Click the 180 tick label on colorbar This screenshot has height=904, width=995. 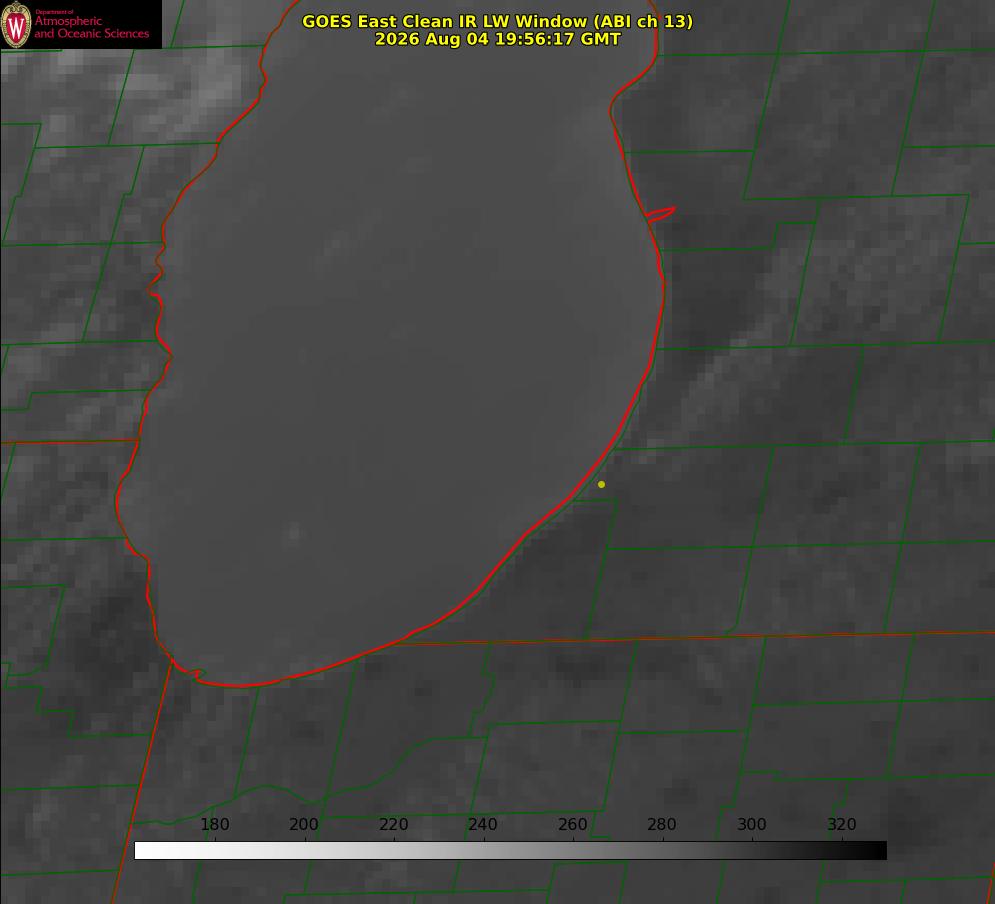215,825
